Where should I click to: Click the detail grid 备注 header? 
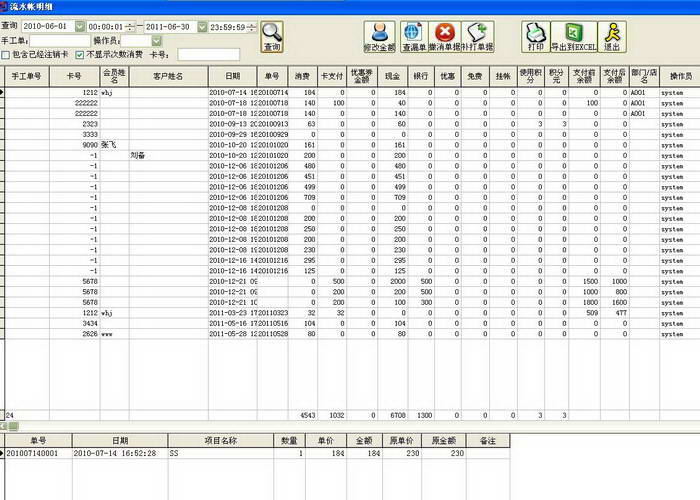point(488,441)
